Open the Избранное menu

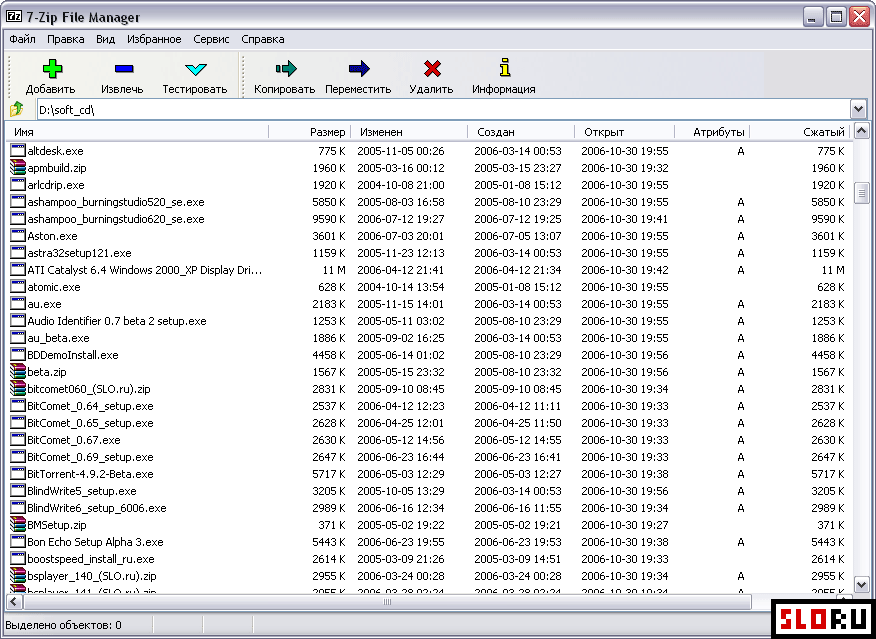click(x=154, y=40)
